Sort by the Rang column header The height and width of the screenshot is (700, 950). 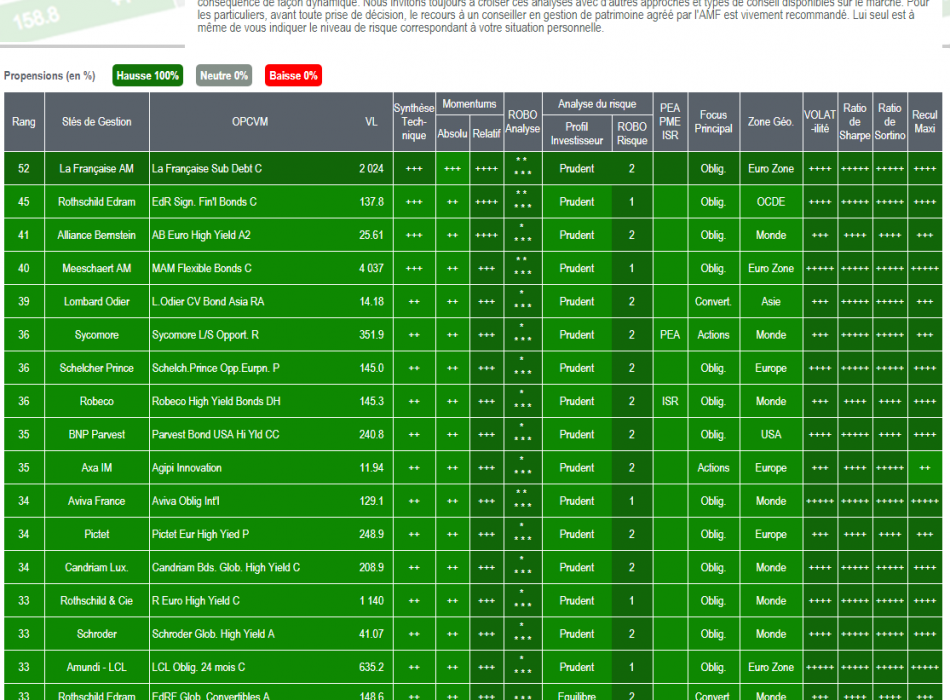[x=24, y=122]
